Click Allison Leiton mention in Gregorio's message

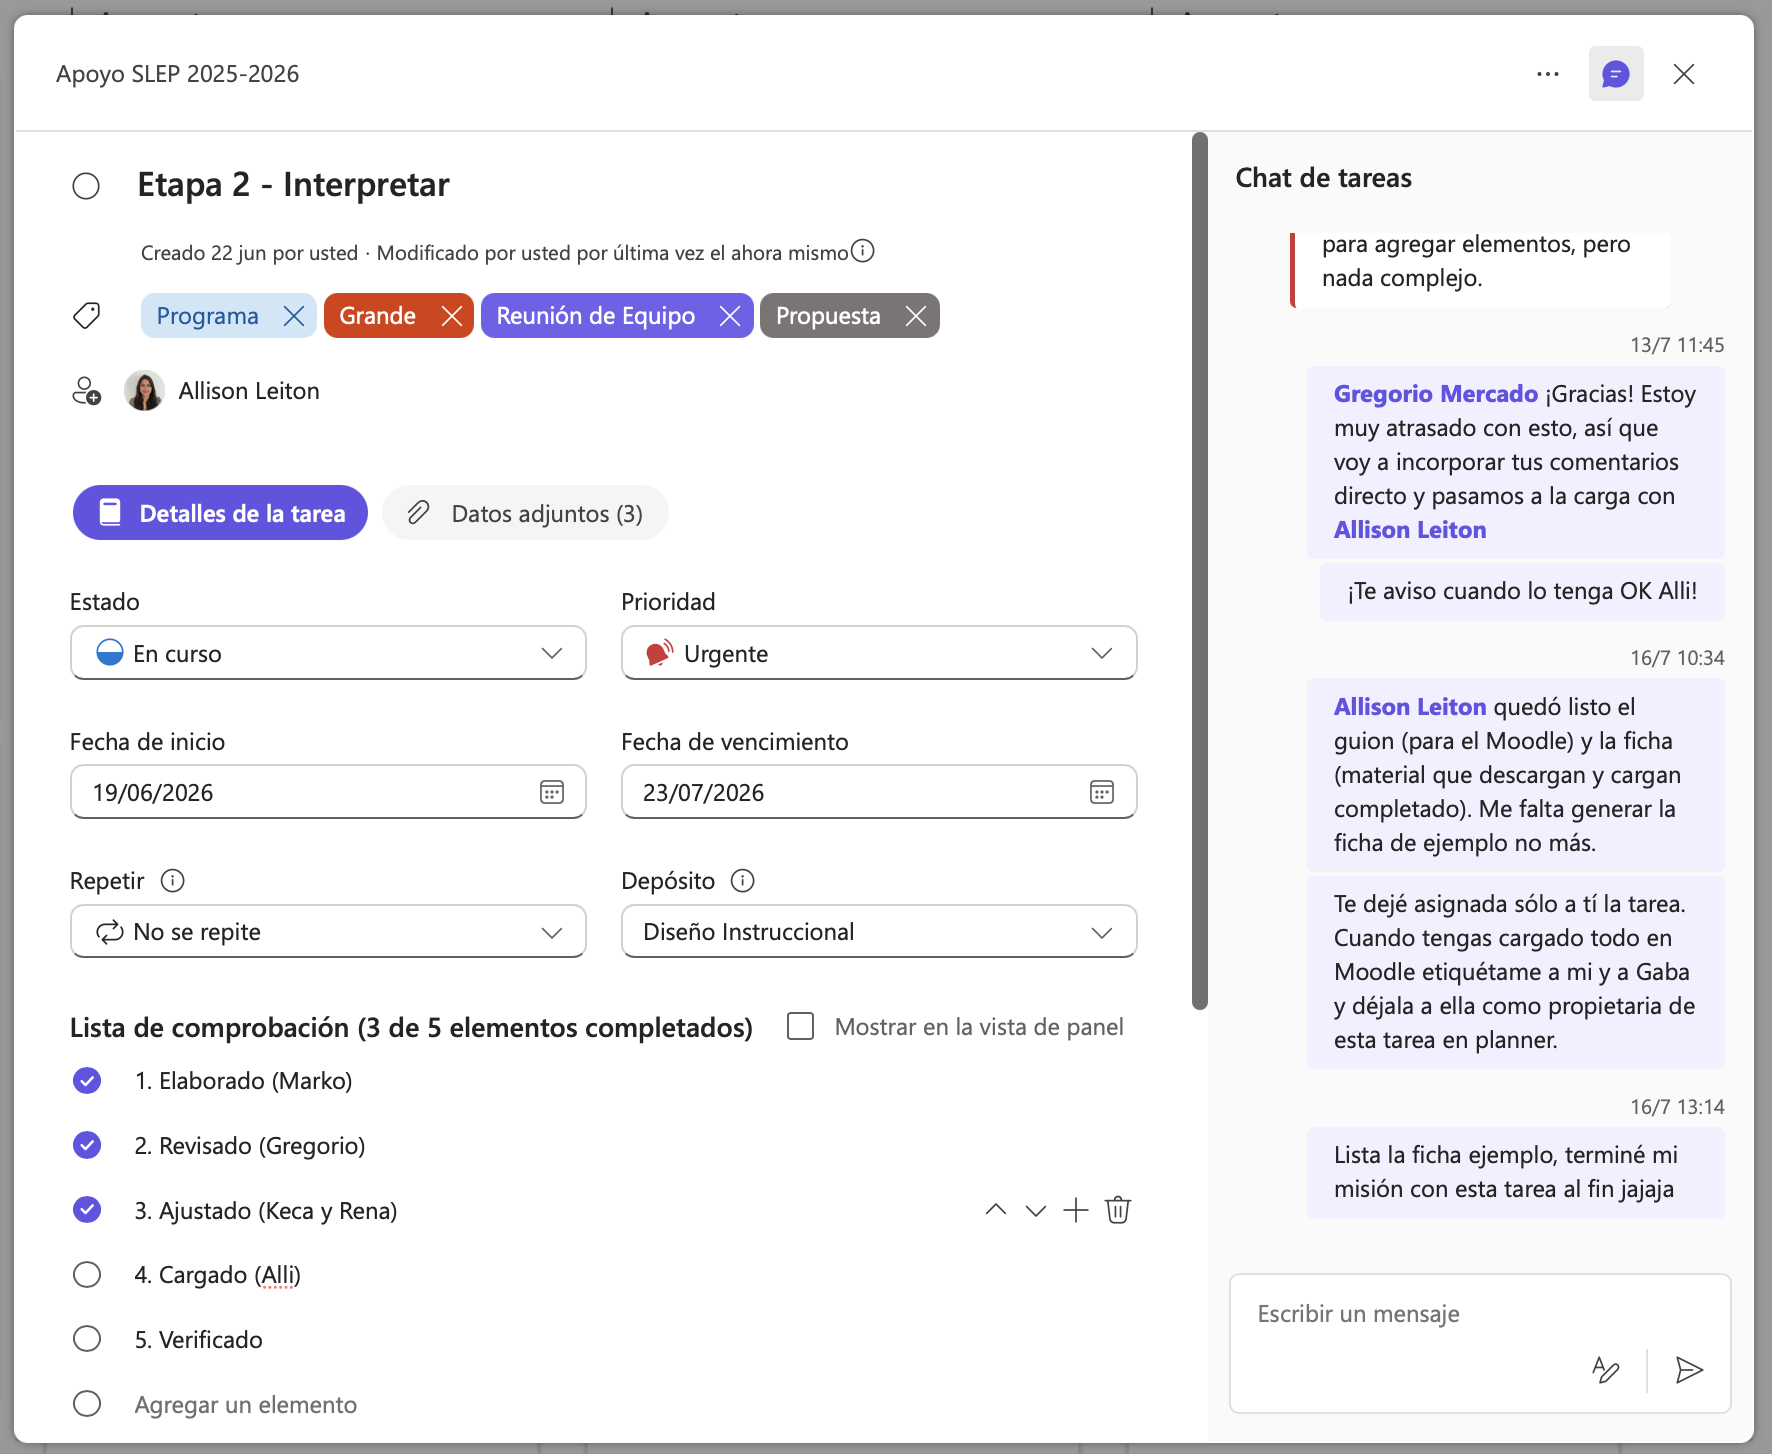click(x=1410, y=530)
